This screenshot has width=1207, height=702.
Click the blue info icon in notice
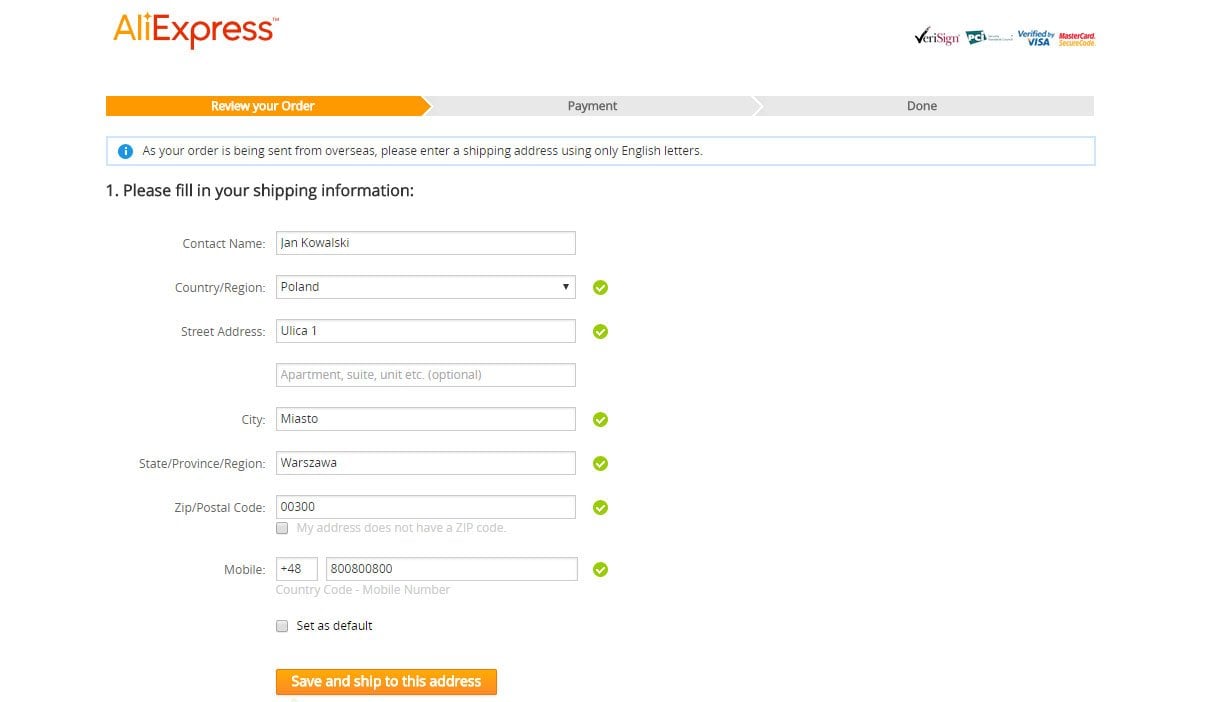[x=125, y=151]
